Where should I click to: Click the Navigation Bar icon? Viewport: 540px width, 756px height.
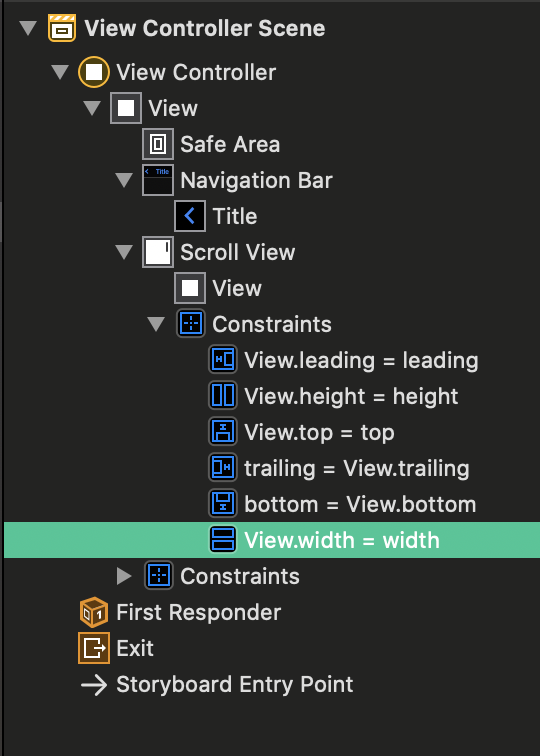click(x=158, y=180)
